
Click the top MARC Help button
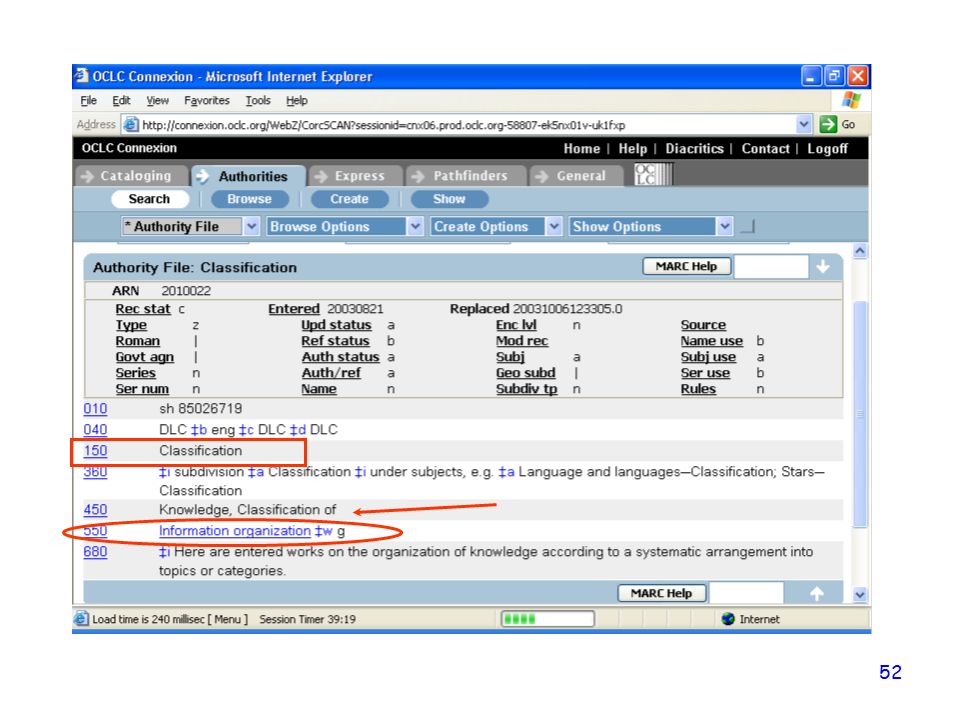pyautogui.click(x=686, y=266)
